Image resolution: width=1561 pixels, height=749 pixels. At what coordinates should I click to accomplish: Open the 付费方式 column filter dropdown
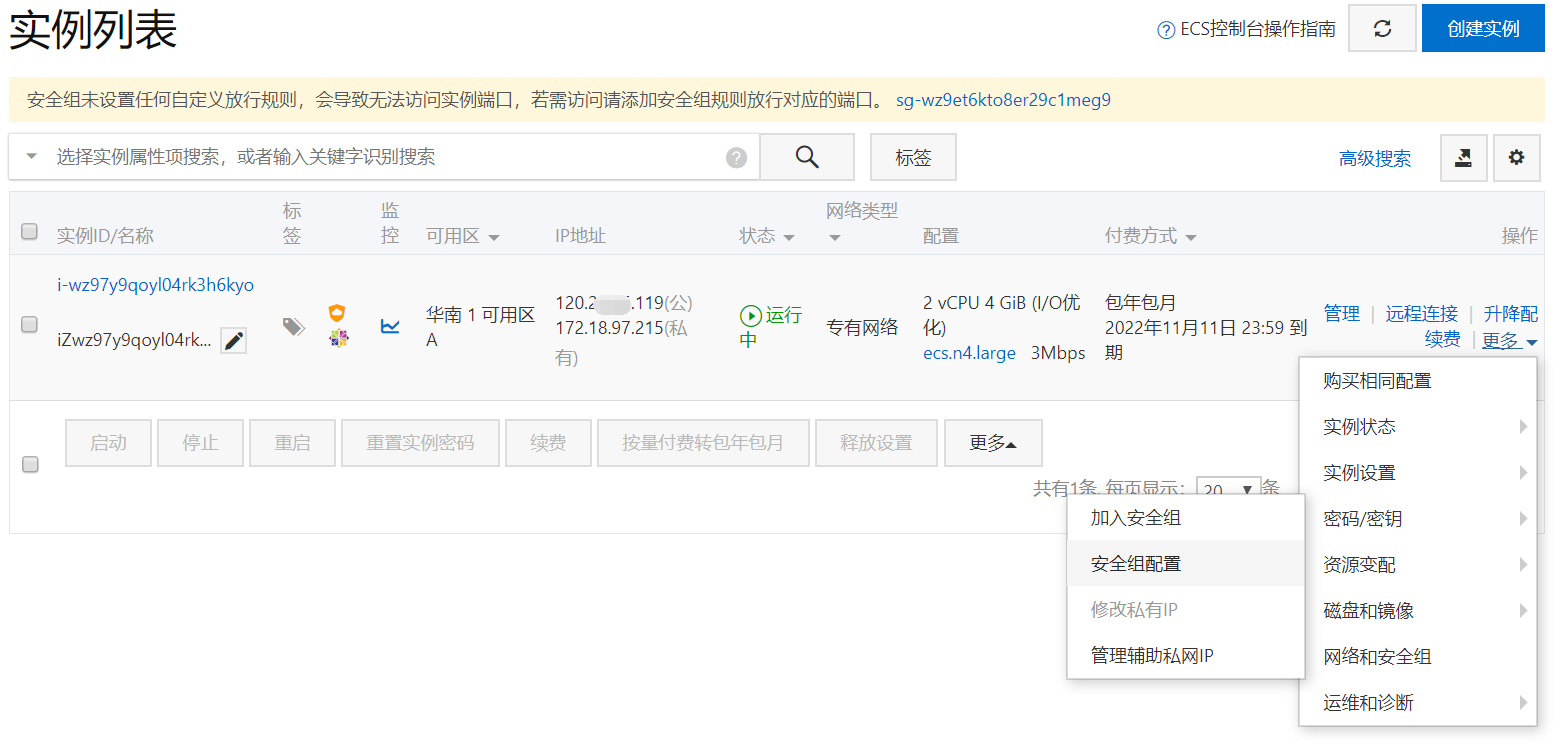1191,238
